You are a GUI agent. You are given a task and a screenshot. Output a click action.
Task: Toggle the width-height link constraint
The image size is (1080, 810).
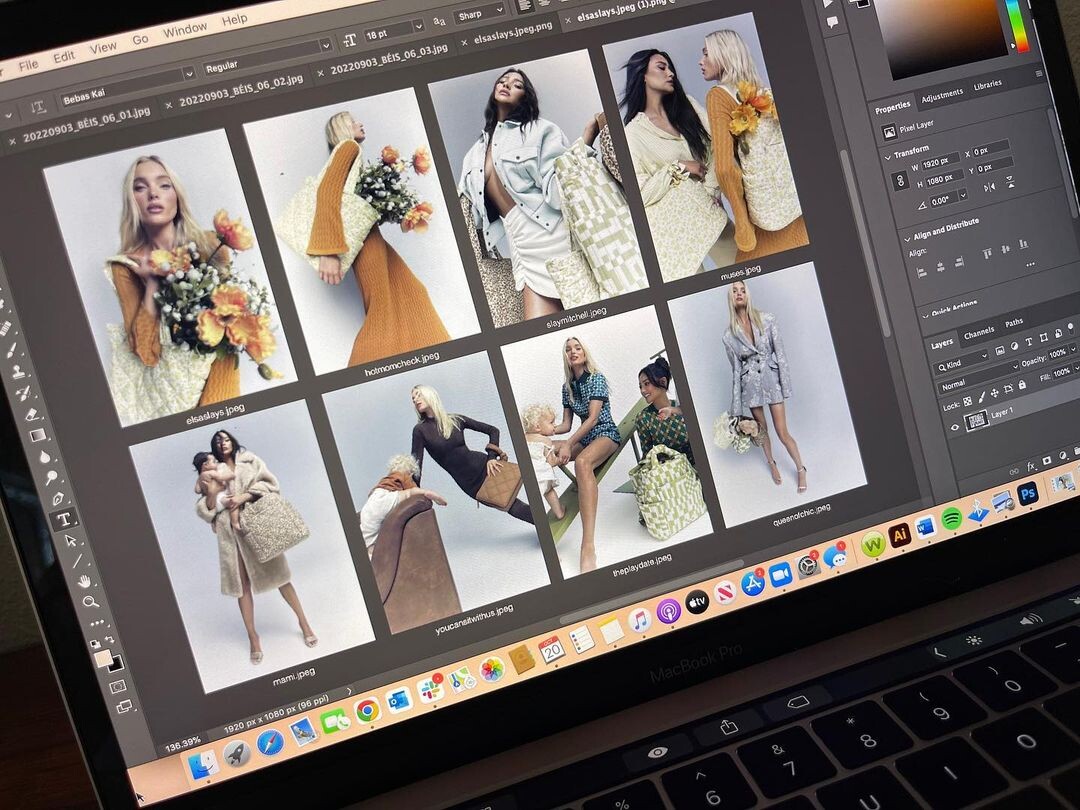(x=900, y=181)
